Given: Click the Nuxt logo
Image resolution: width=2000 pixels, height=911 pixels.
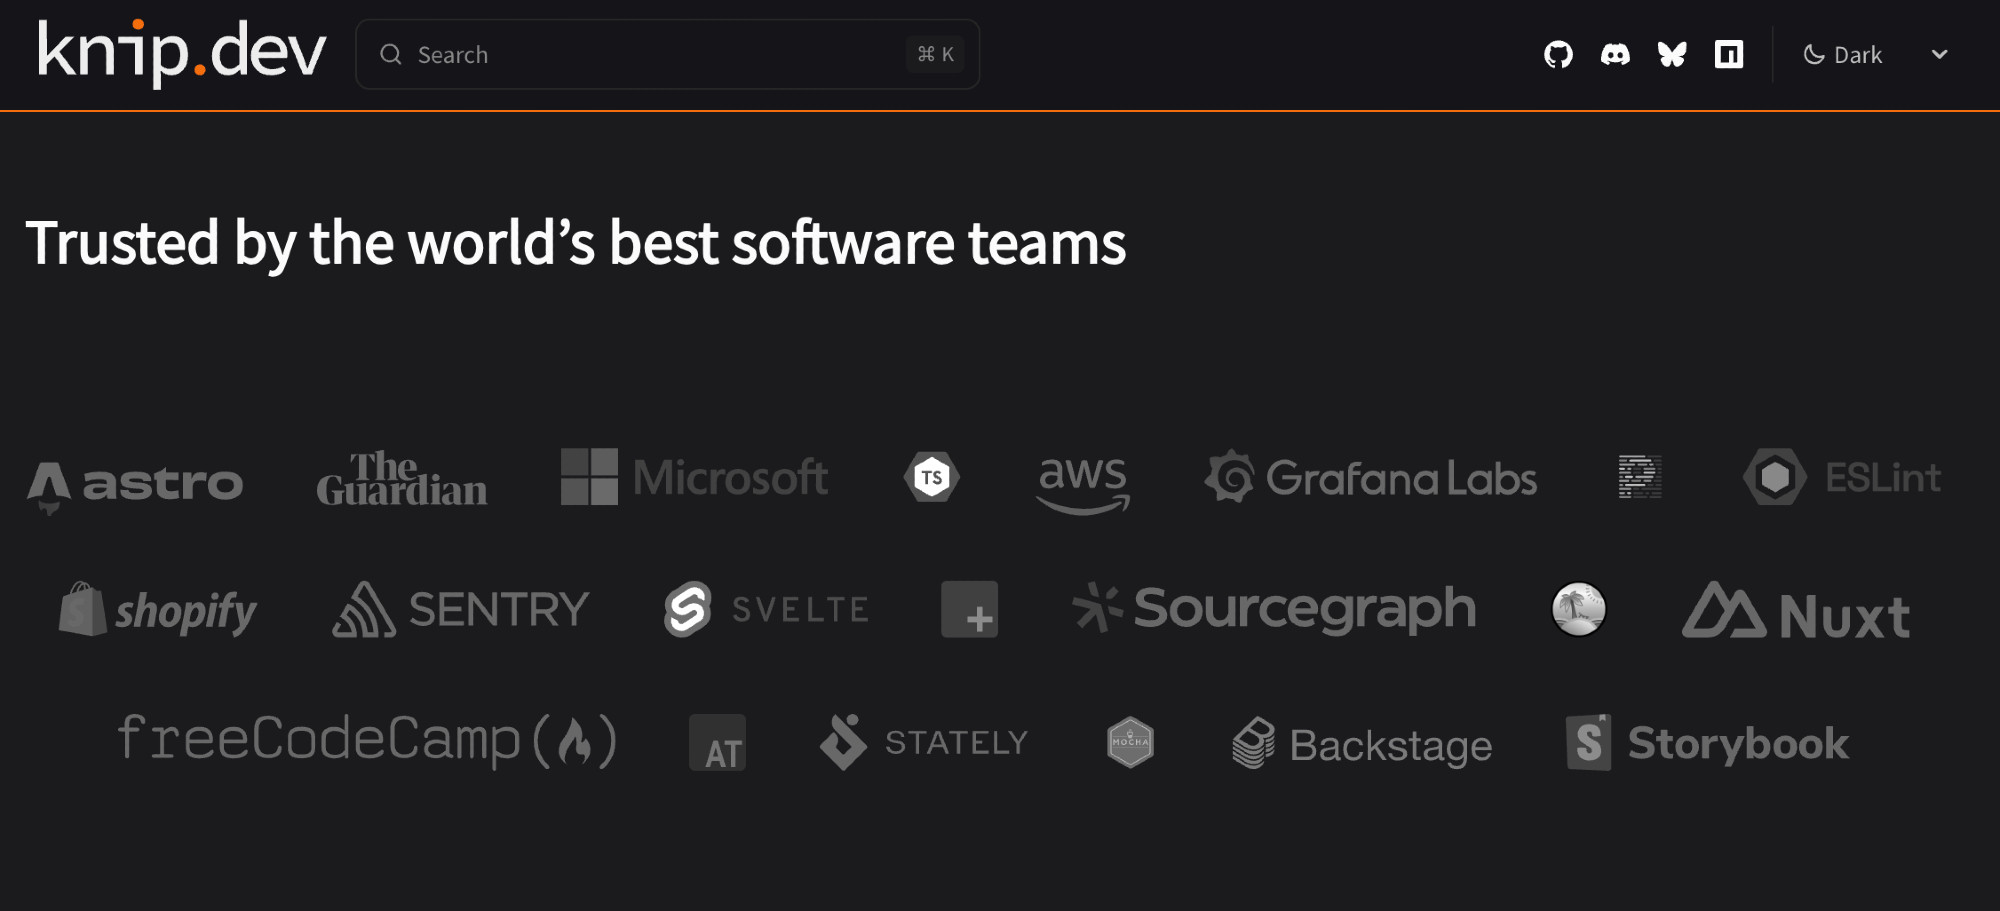Looking at the screenshot, I should click(1796, 611).
